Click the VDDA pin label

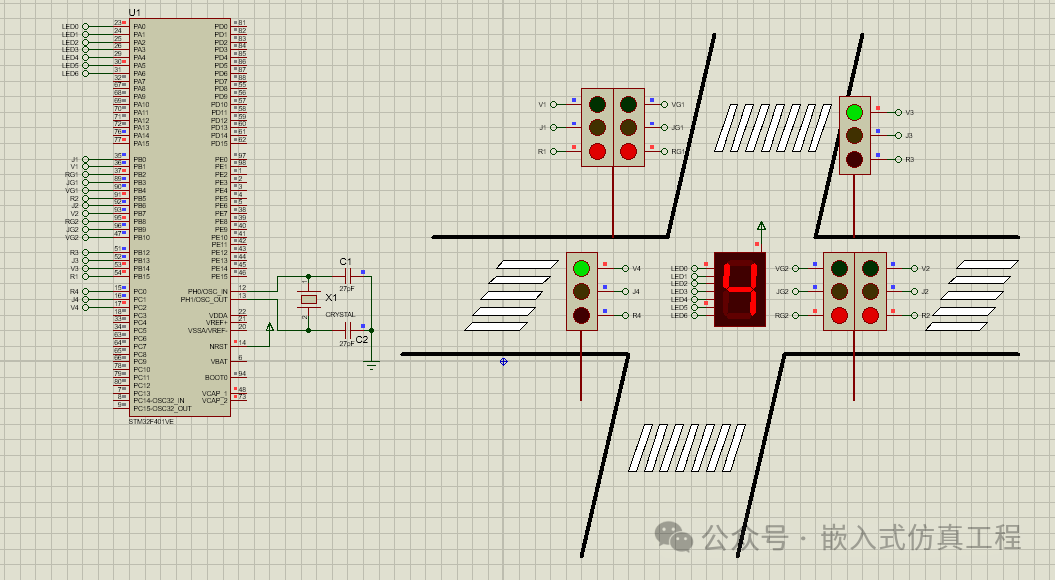click(218, 315)
